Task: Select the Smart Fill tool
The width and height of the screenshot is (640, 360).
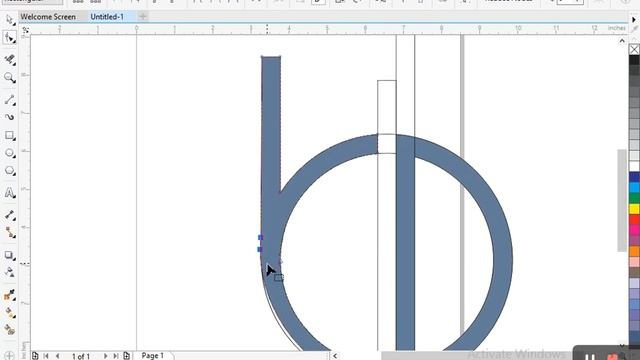Action: pyautogui.click(x=9, y=329)
